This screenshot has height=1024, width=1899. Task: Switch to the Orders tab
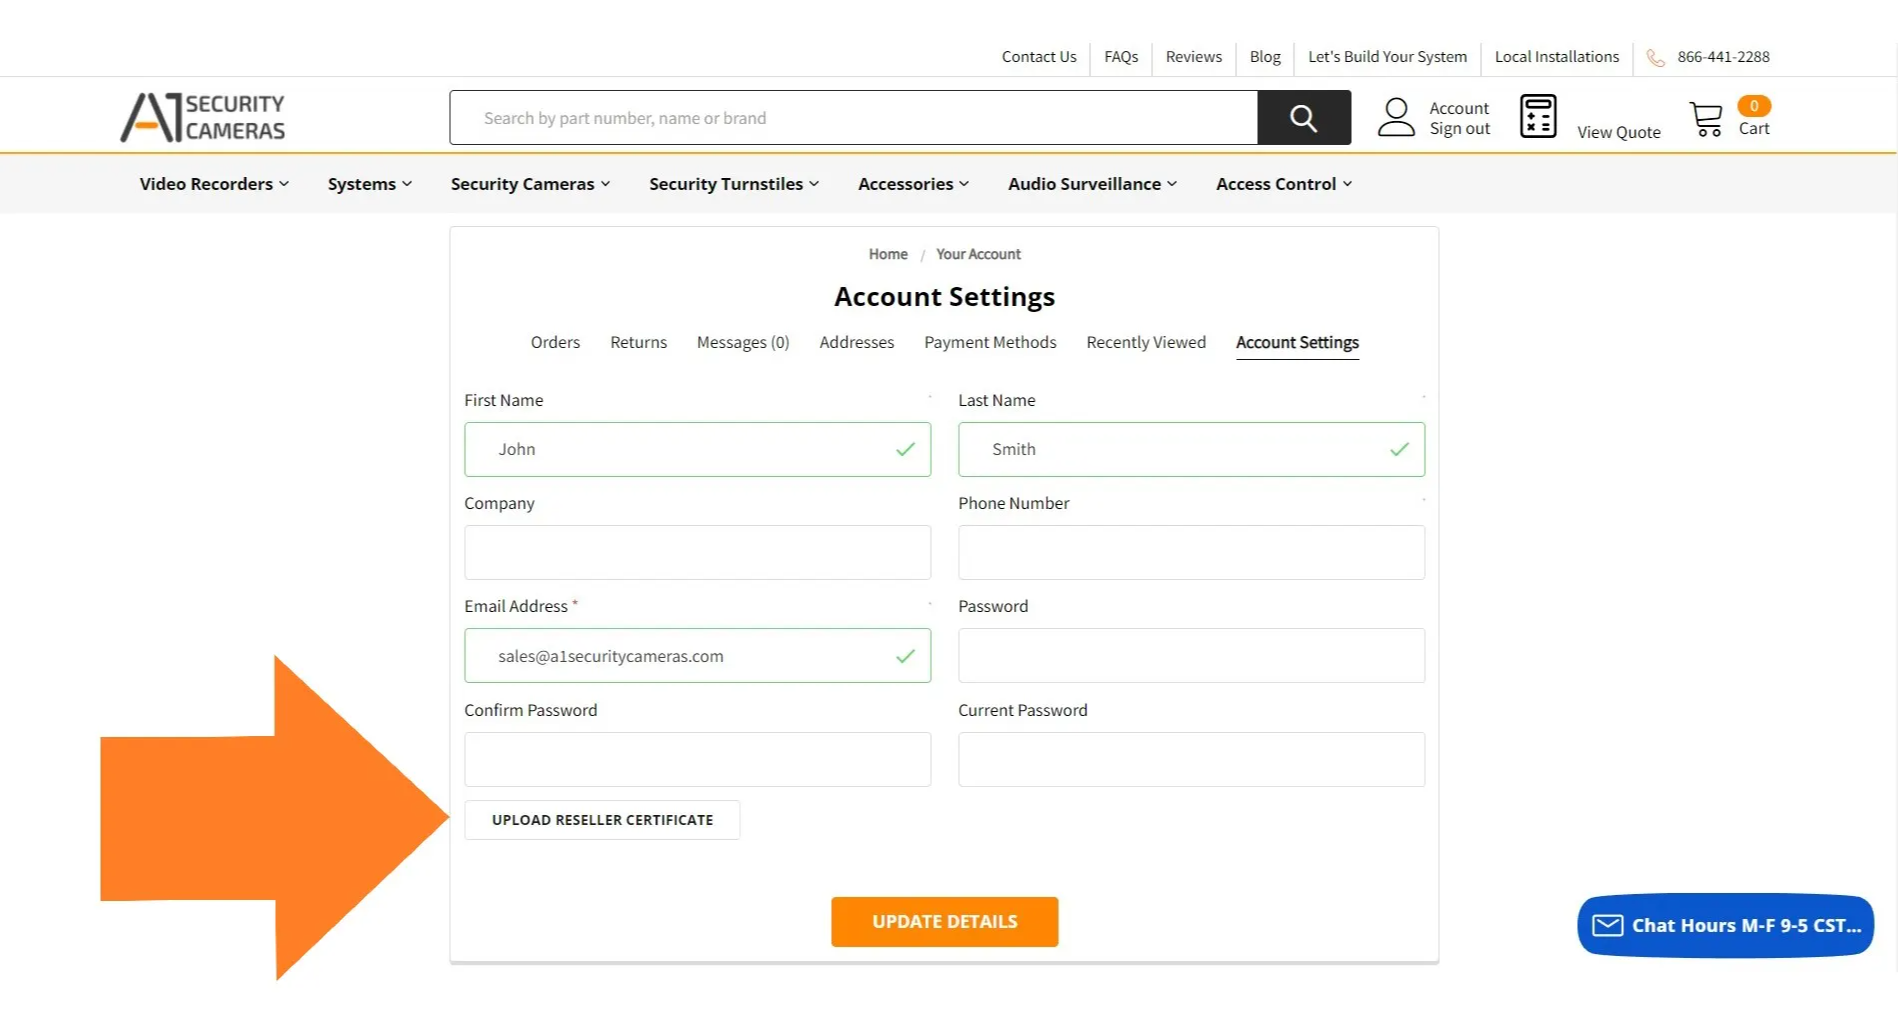555,342
